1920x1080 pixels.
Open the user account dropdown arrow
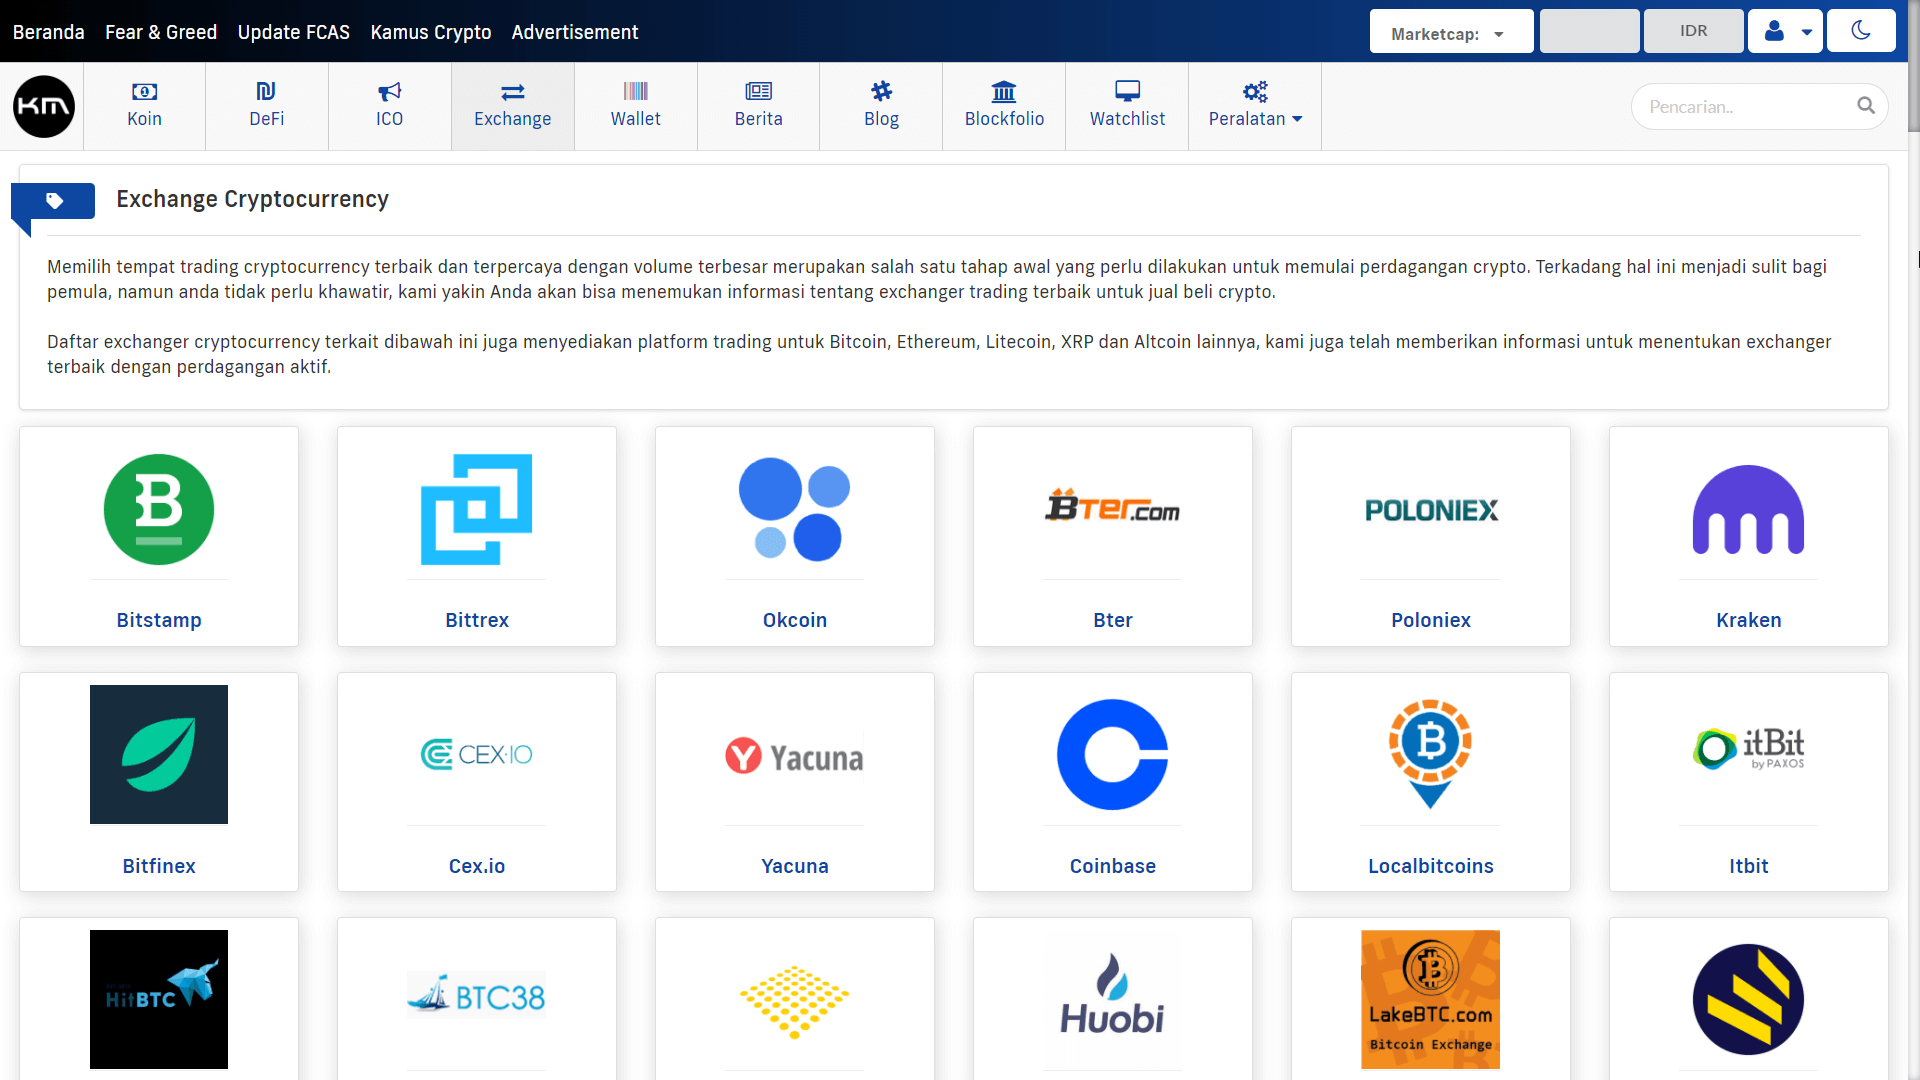pyautogui.click(x=1807, y=31)
